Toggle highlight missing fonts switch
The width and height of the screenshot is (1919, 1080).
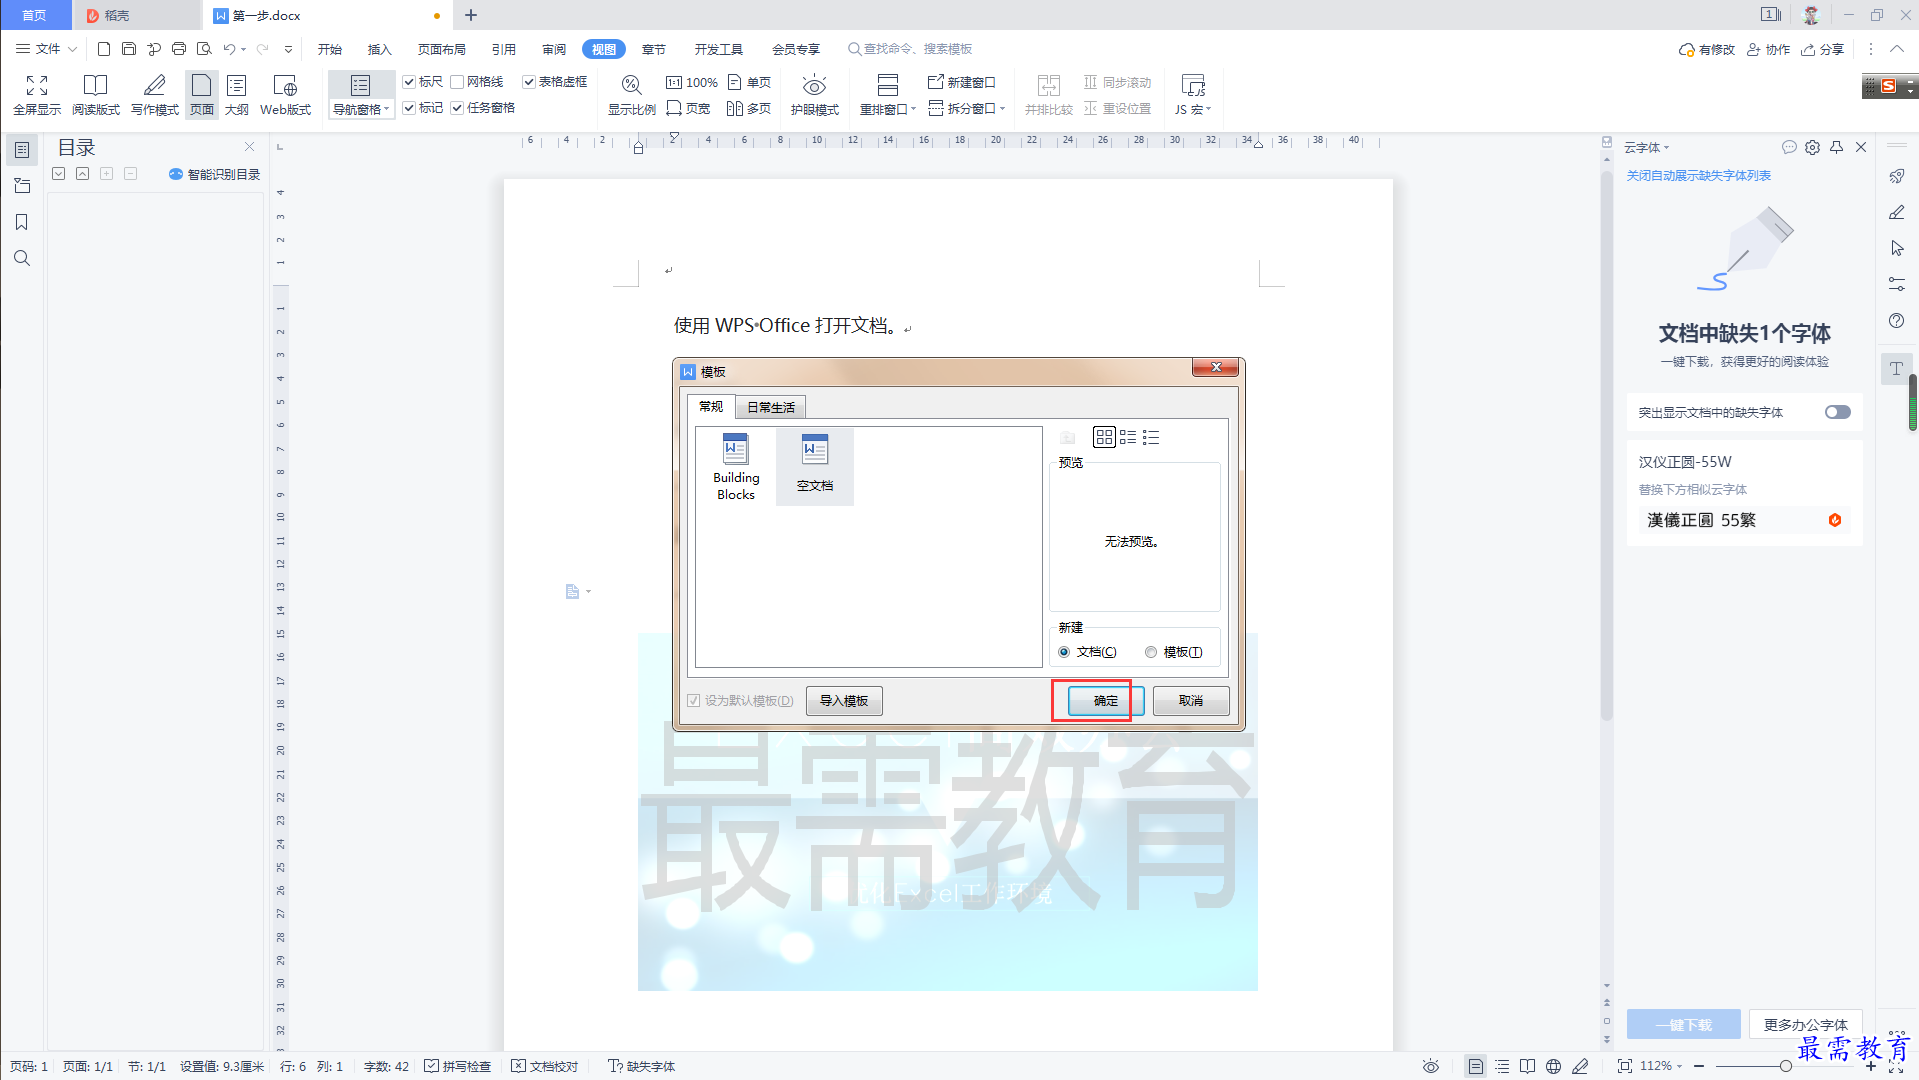pyautogui.click(x=1837, y=412)
